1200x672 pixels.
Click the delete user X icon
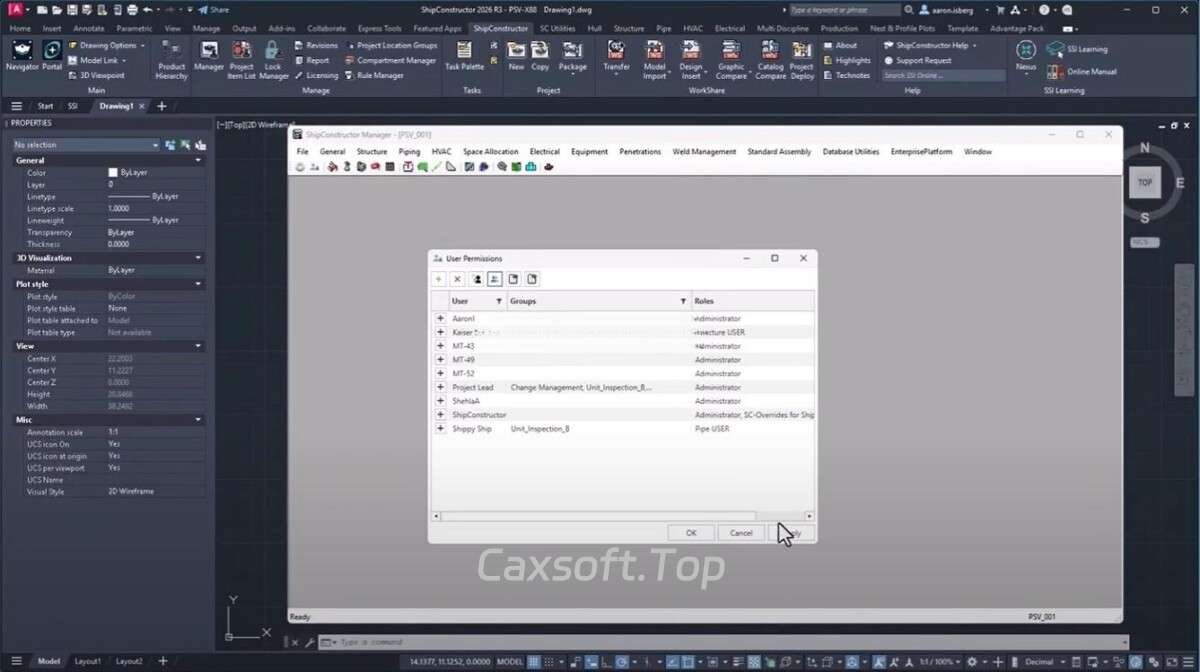coord(457,279)
